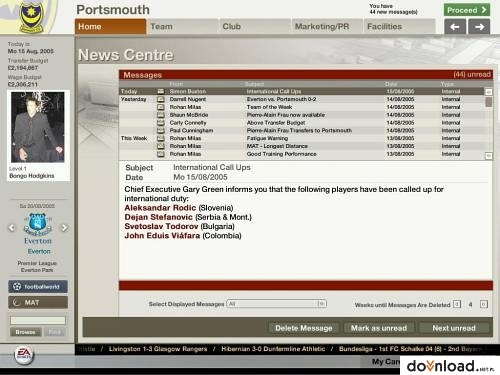The height and width of the screenshot is (375, 500).
Task: Show next fixture with right arrow
Action: 64,228
